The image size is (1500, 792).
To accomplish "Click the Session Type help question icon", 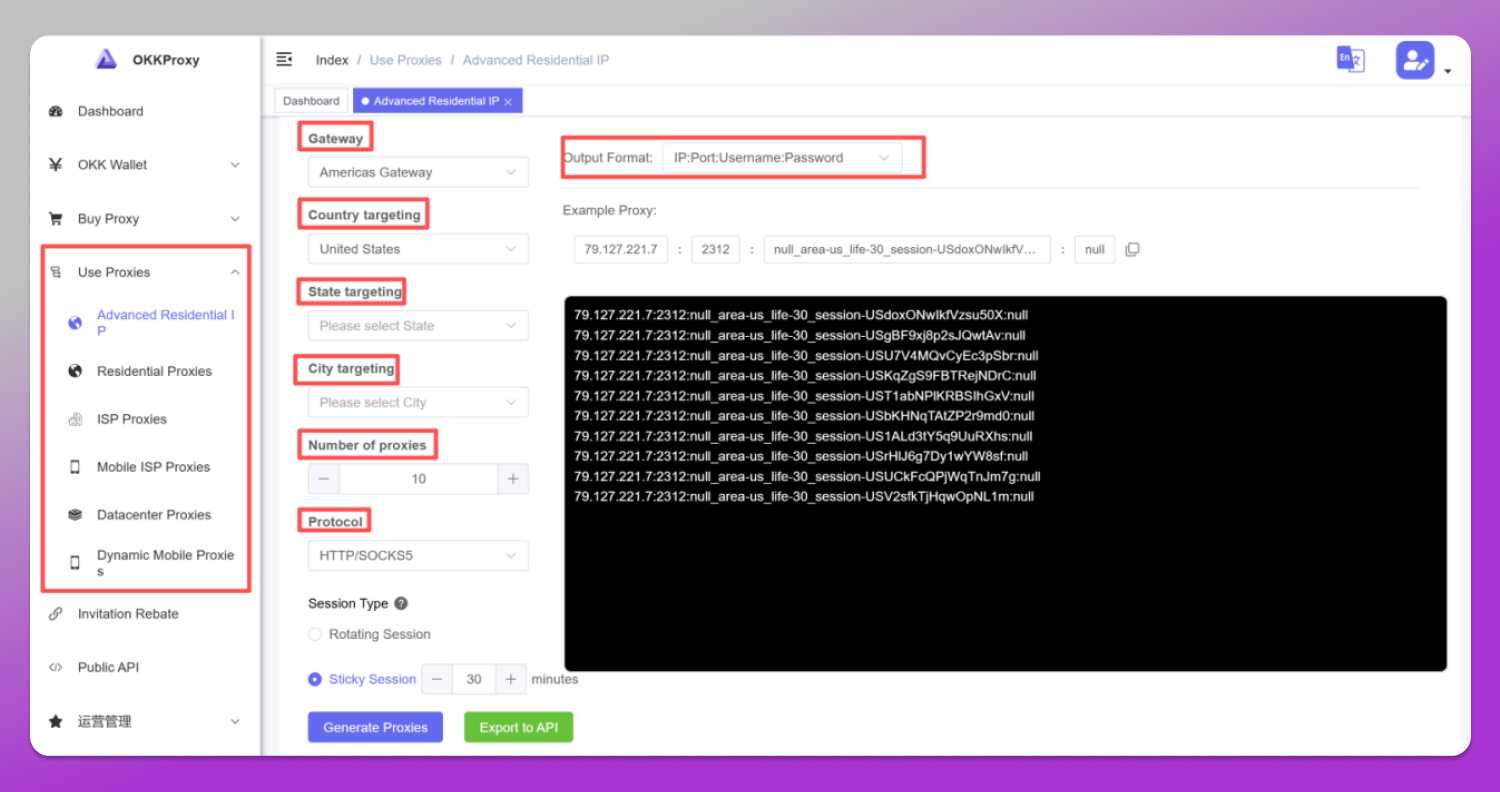I will point(401,603).
